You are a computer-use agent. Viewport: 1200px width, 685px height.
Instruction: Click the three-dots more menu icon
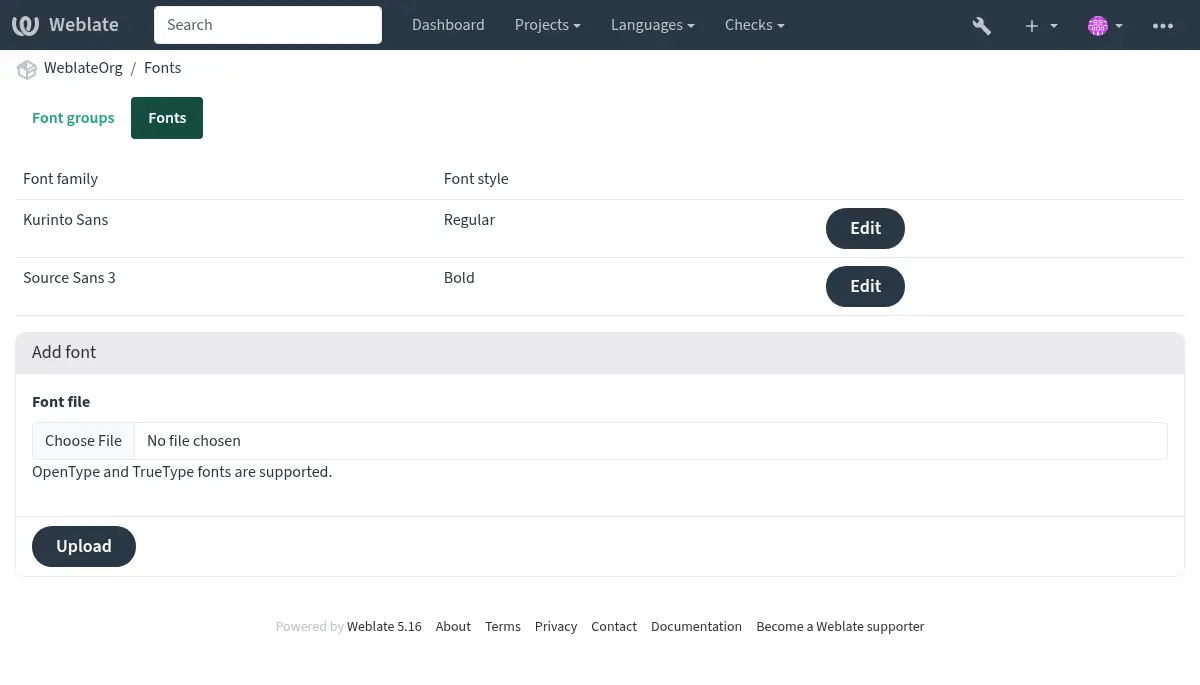[1162, 25]
